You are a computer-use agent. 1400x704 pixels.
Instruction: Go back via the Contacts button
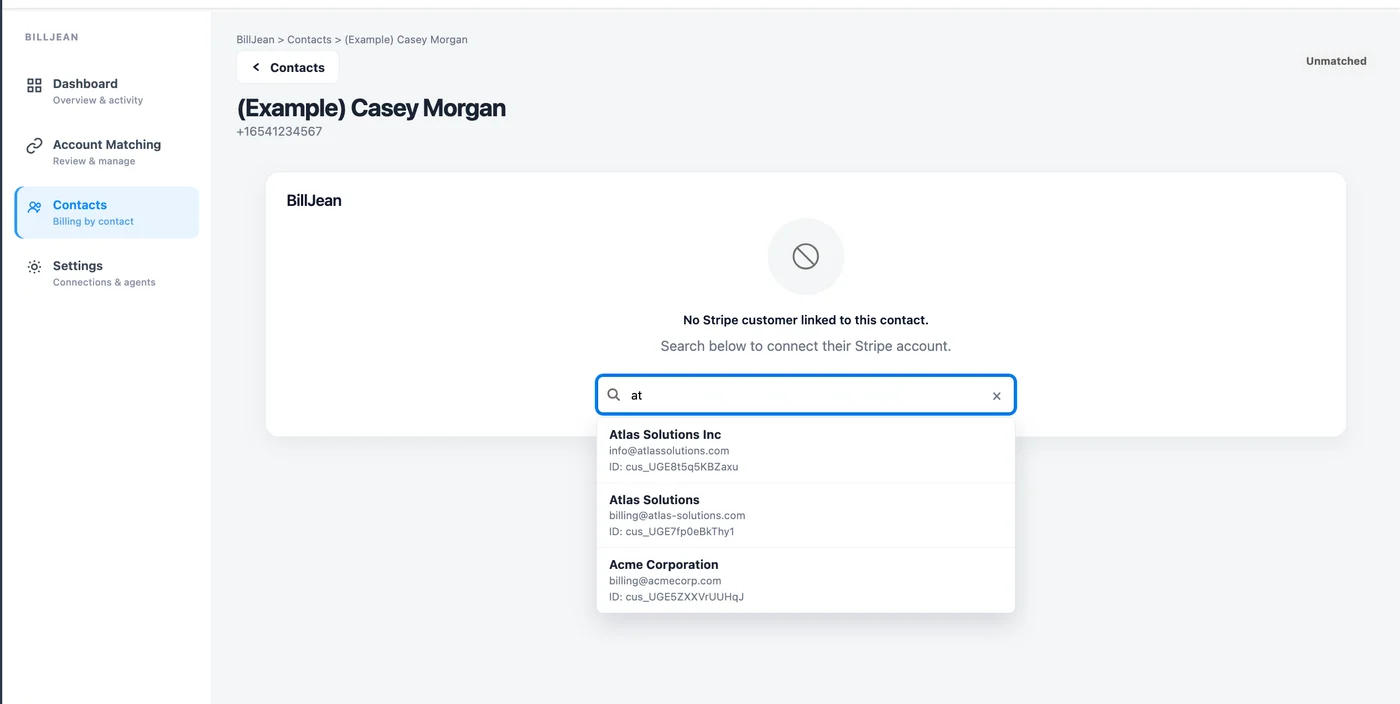coord(288,67)
